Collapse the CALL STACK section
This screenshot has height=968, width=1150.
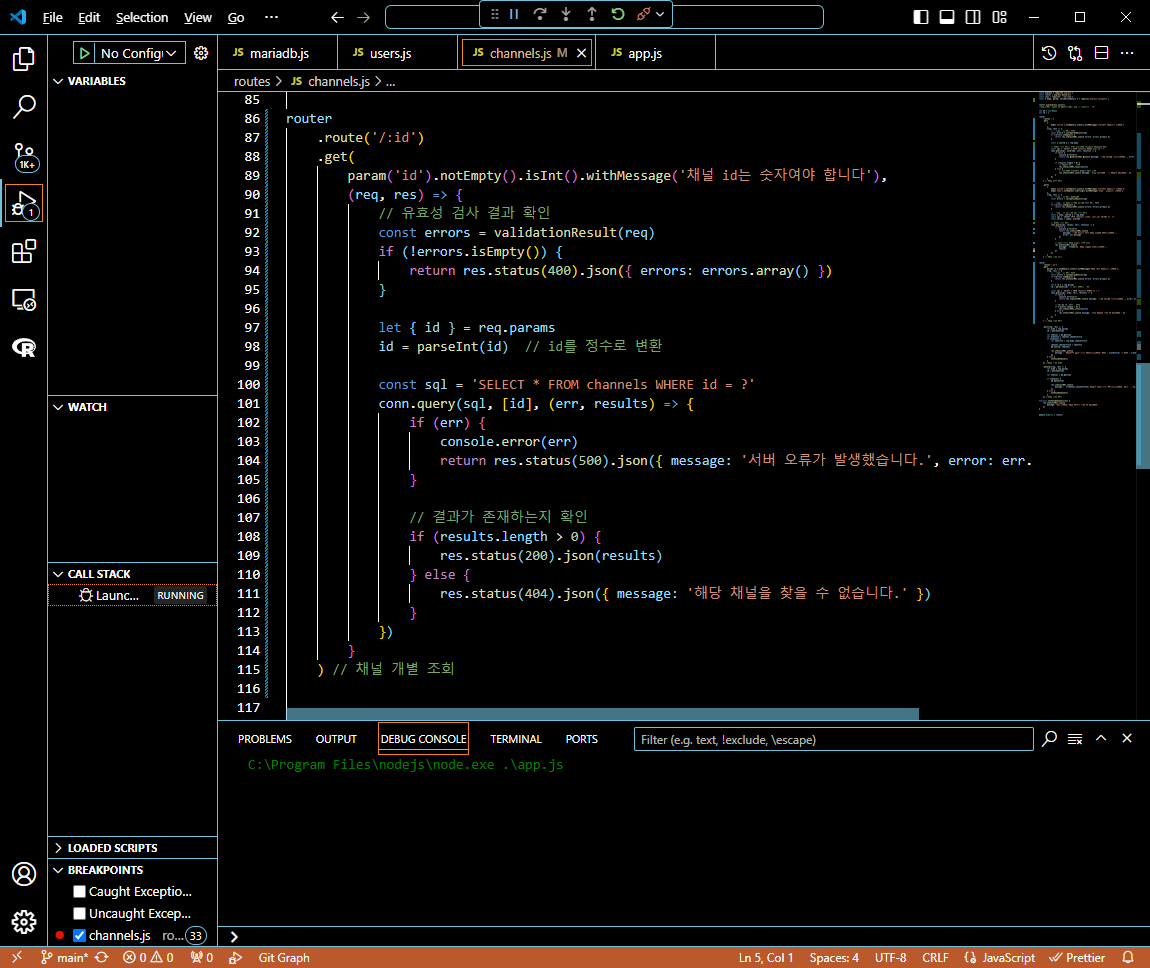pos(132,573)
